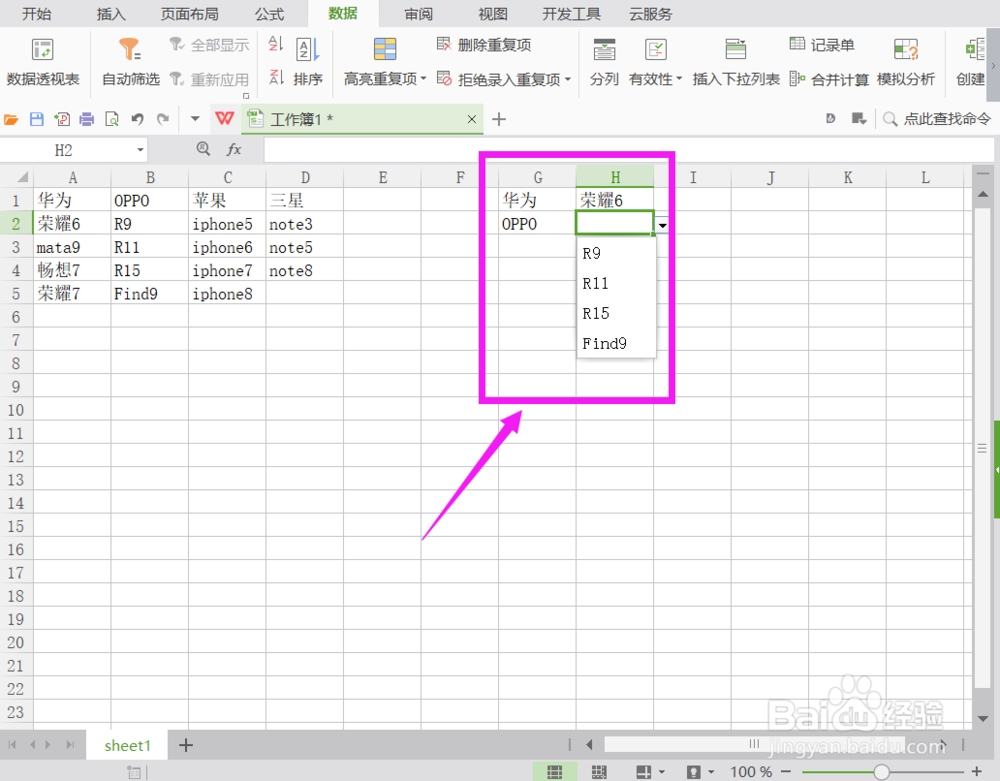Toggle page break preview view
The image size is (1000, 781).
[599, 772]
